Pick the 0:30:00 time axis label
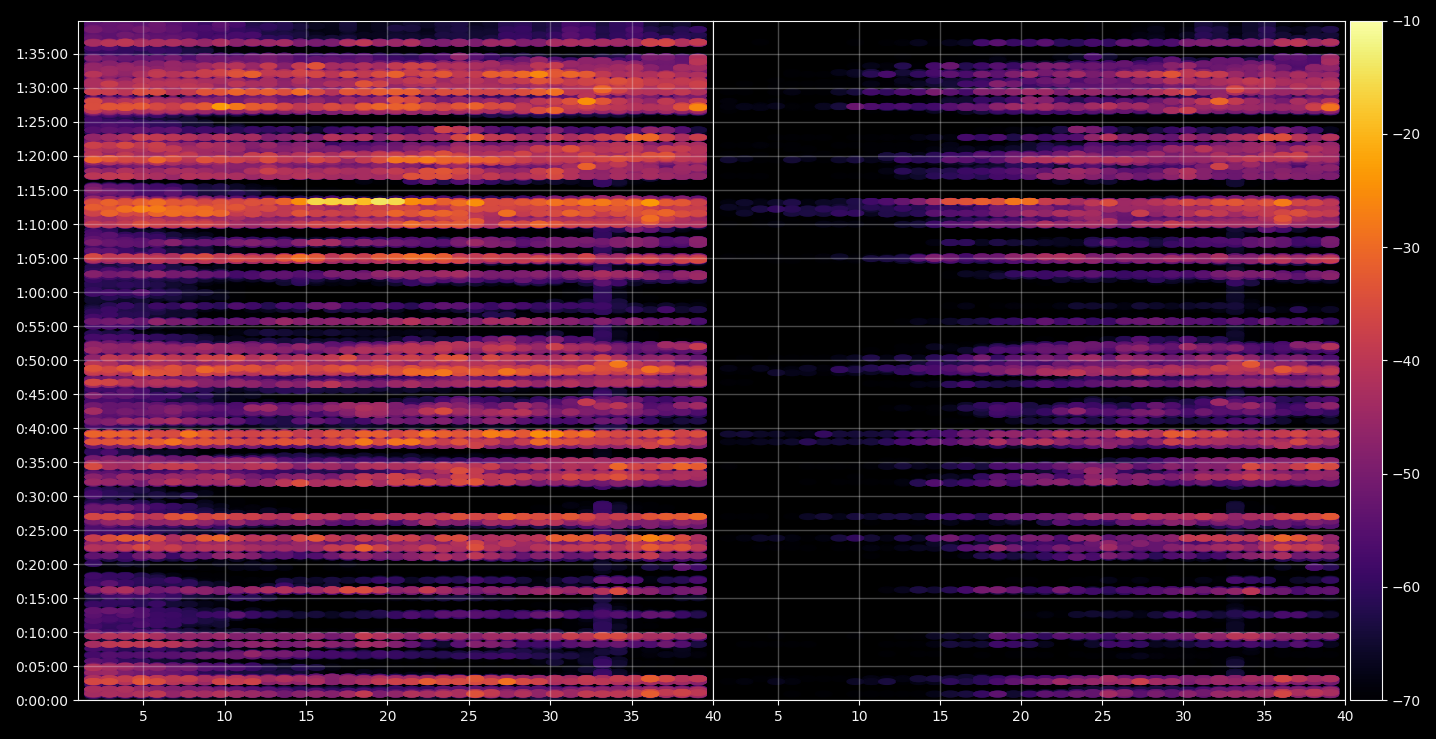The image size is (1436, 739). 42,496
